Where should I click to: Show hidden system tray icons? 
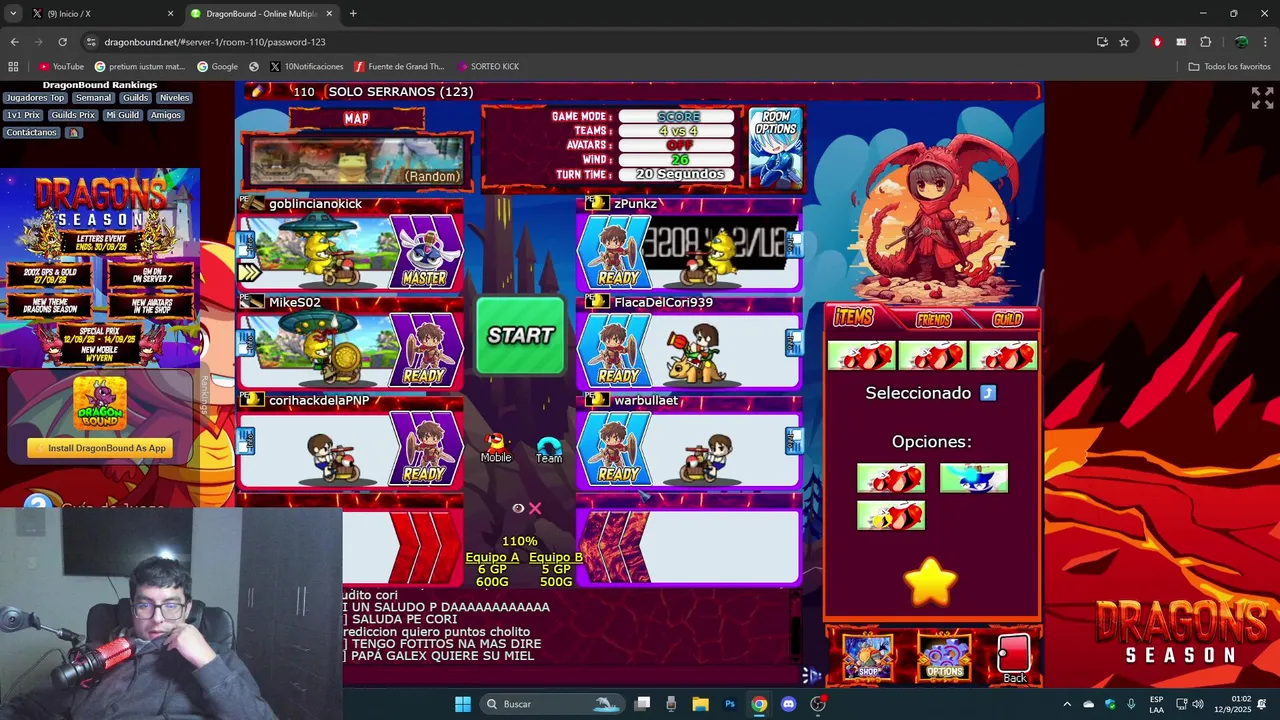(1066, 704)
